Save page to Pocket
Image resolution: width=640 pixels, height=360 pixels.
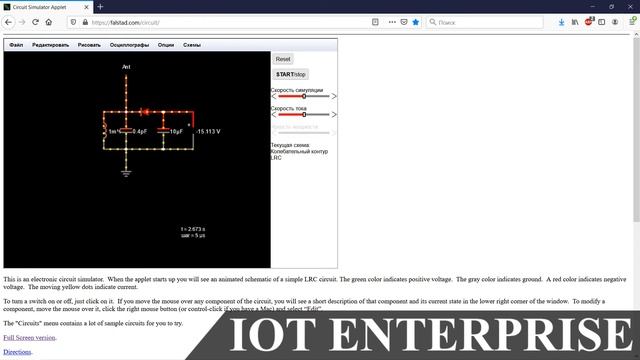click(x=404, y=22)
